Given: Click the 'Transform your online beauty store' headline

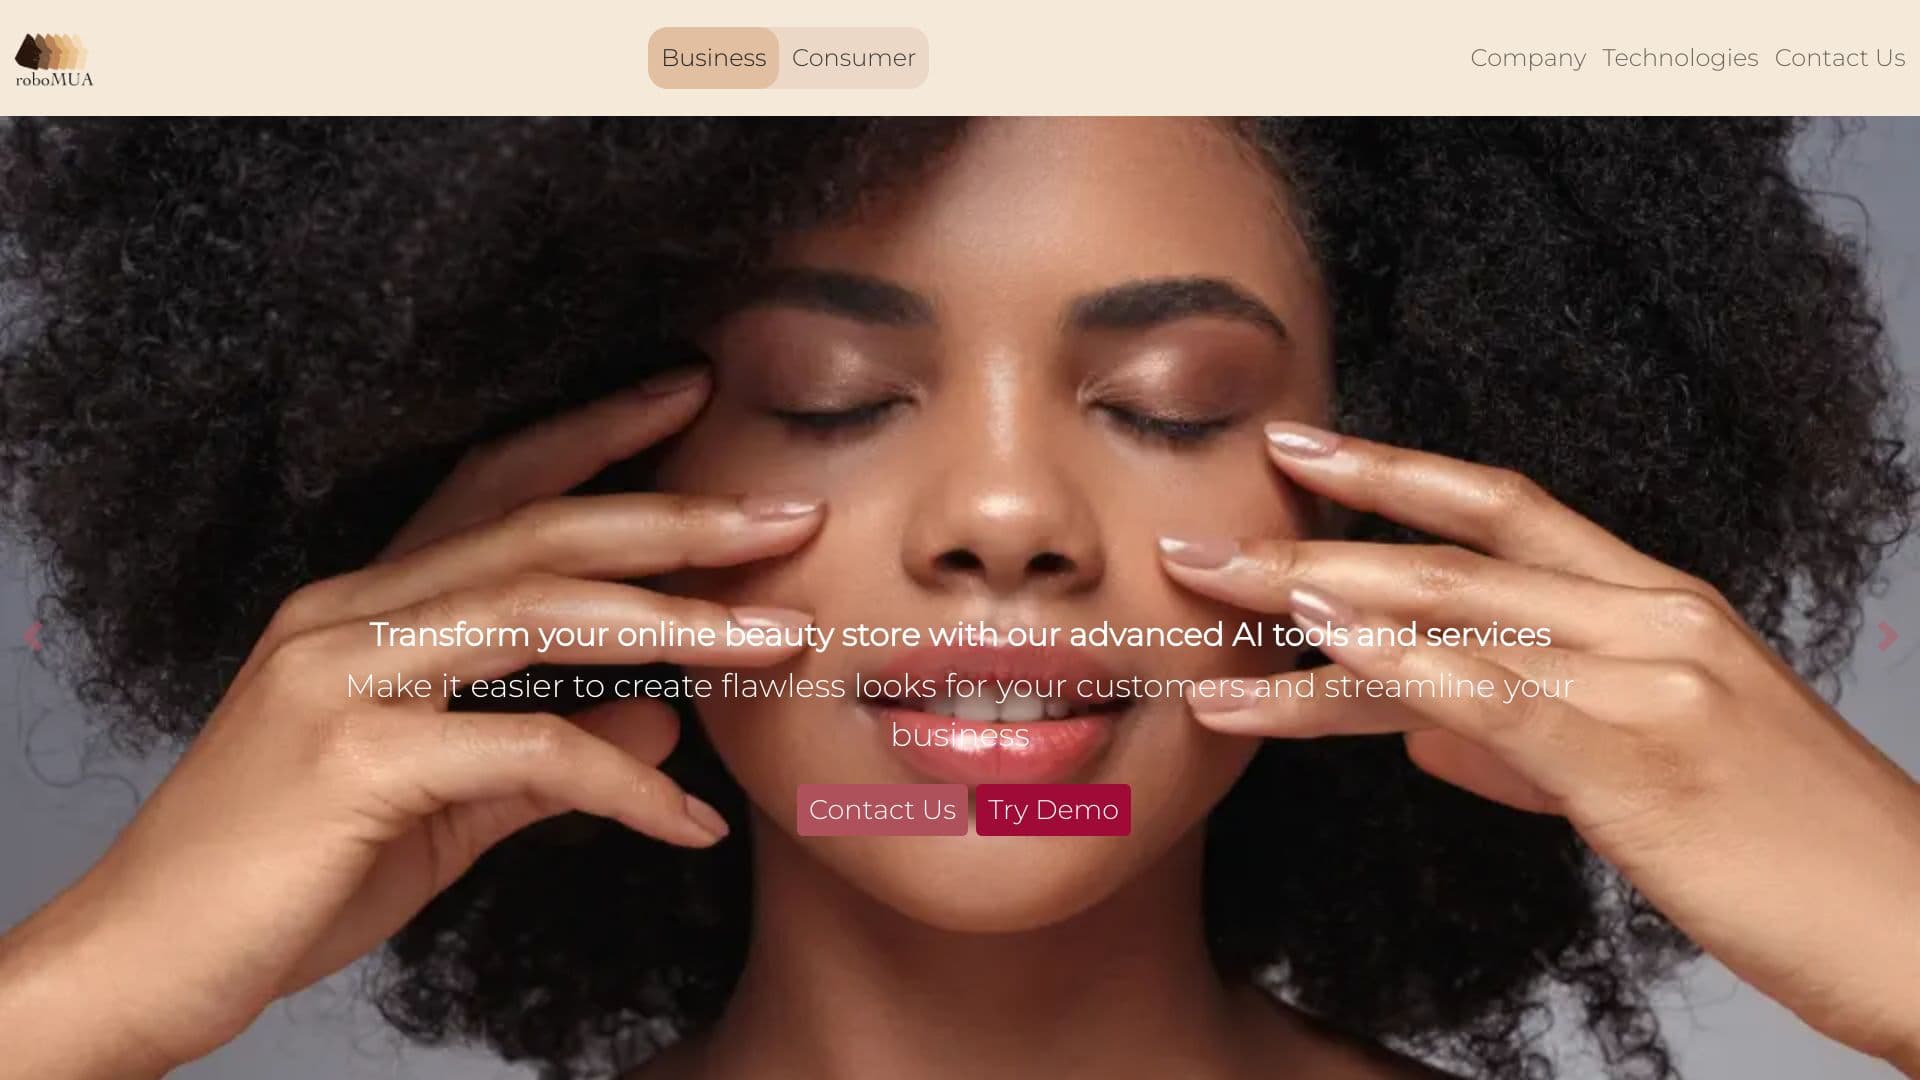Looking at the screenshot, I should pos(960,634).
